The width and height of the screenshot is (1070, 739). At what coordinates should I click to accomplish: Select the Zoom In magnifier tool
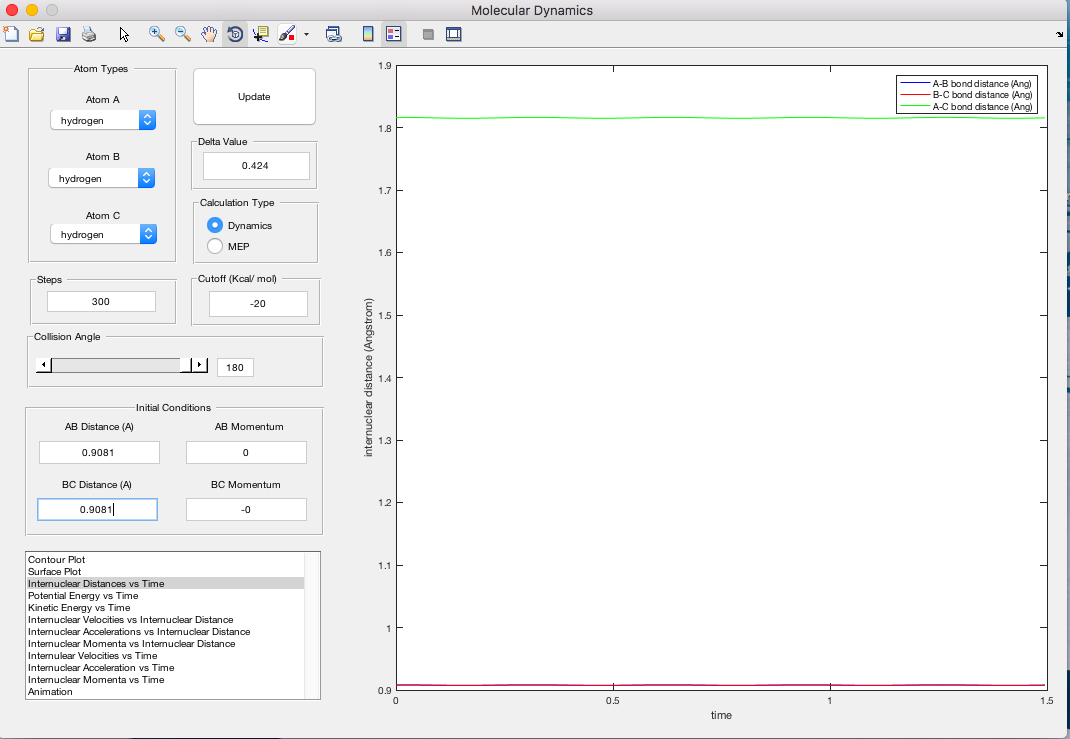[157, 34]
